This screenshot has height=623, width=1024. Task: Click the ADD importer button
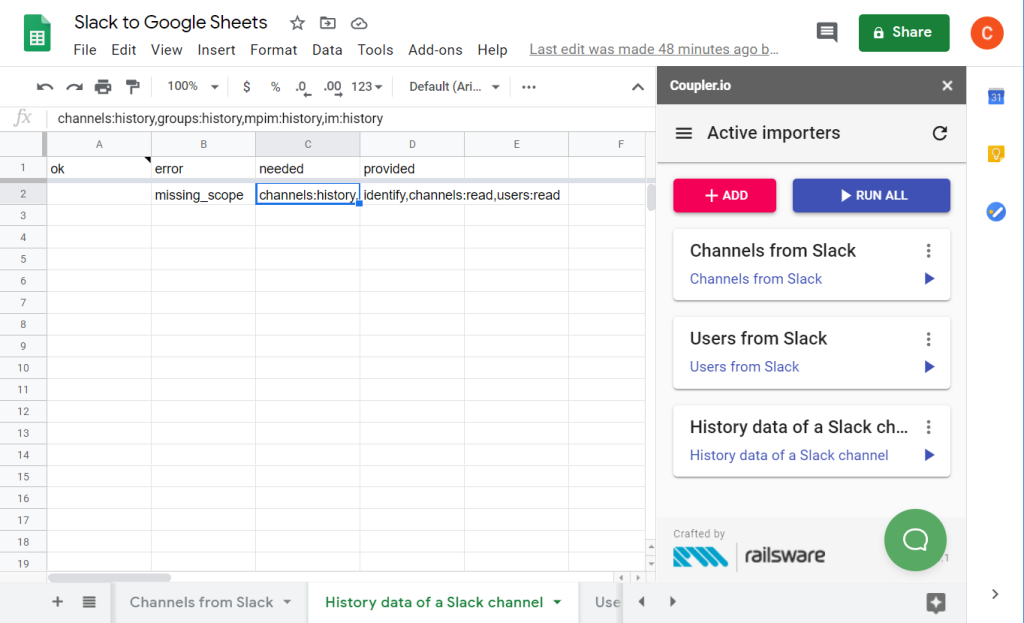pyautogui.click(x=725, y=195)
